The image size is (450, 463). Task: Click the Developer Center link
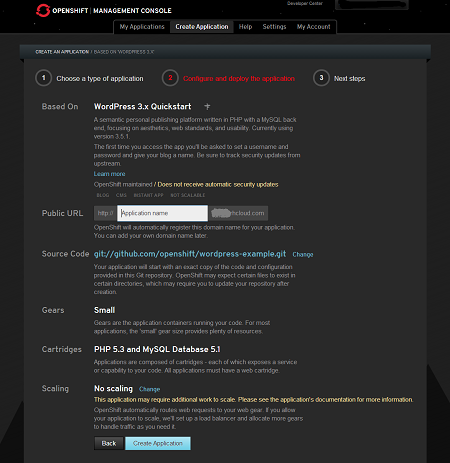[x=305, y=3]
